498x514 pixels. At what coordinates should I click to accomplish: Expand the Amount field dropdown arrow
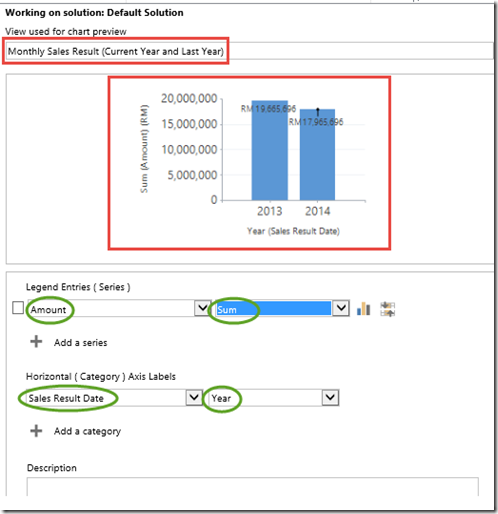click(x=202, y=308)
